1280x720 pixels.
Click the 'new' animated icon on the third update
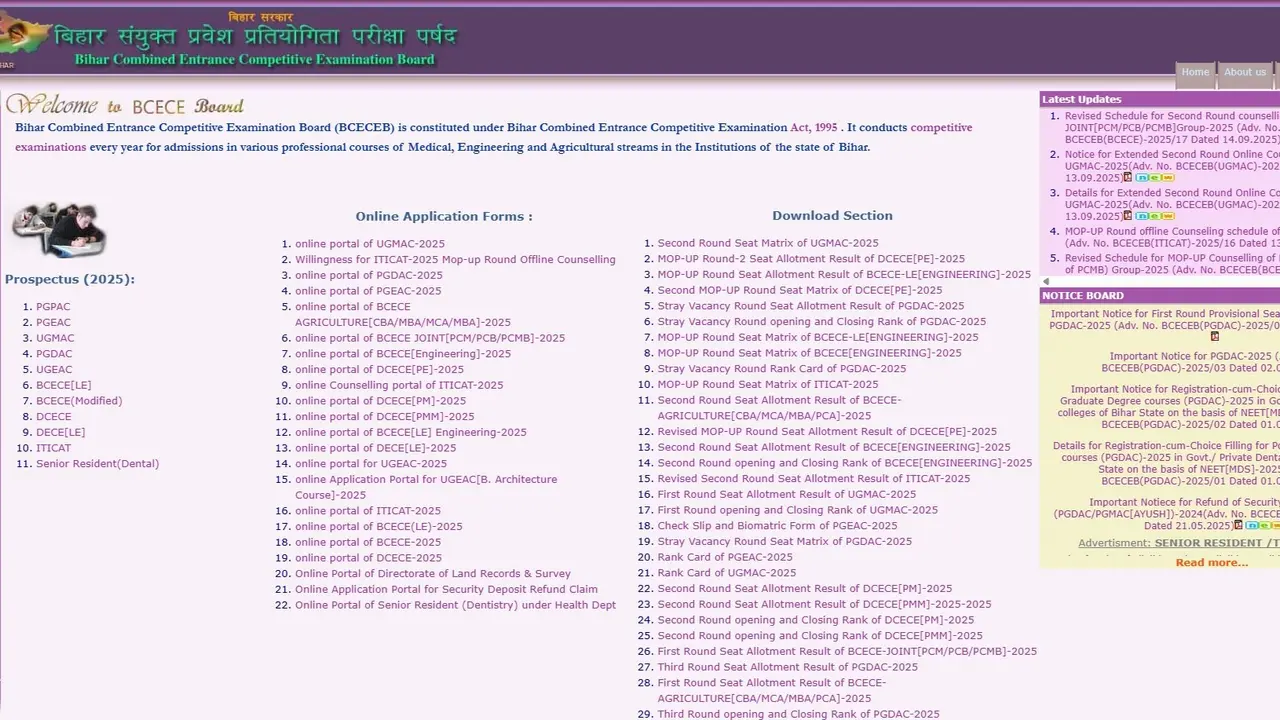(1155, 216)
